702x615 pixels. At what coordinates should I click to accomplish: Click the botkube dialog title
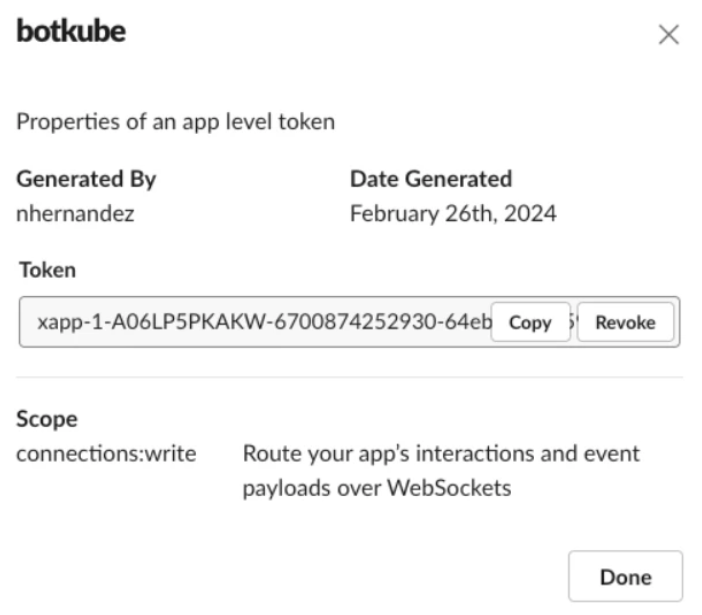coord(71,32)
